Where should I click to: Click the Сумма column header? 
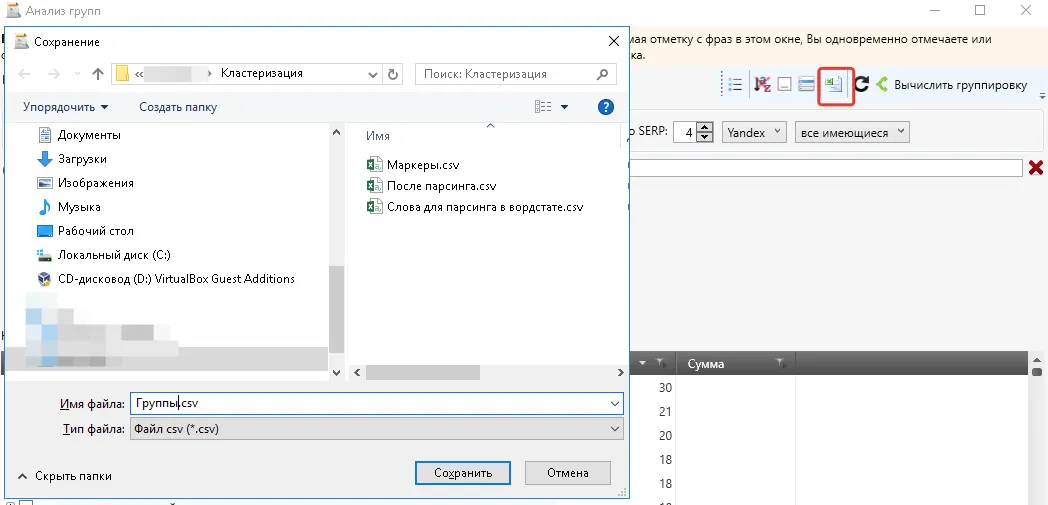point(735,363)
